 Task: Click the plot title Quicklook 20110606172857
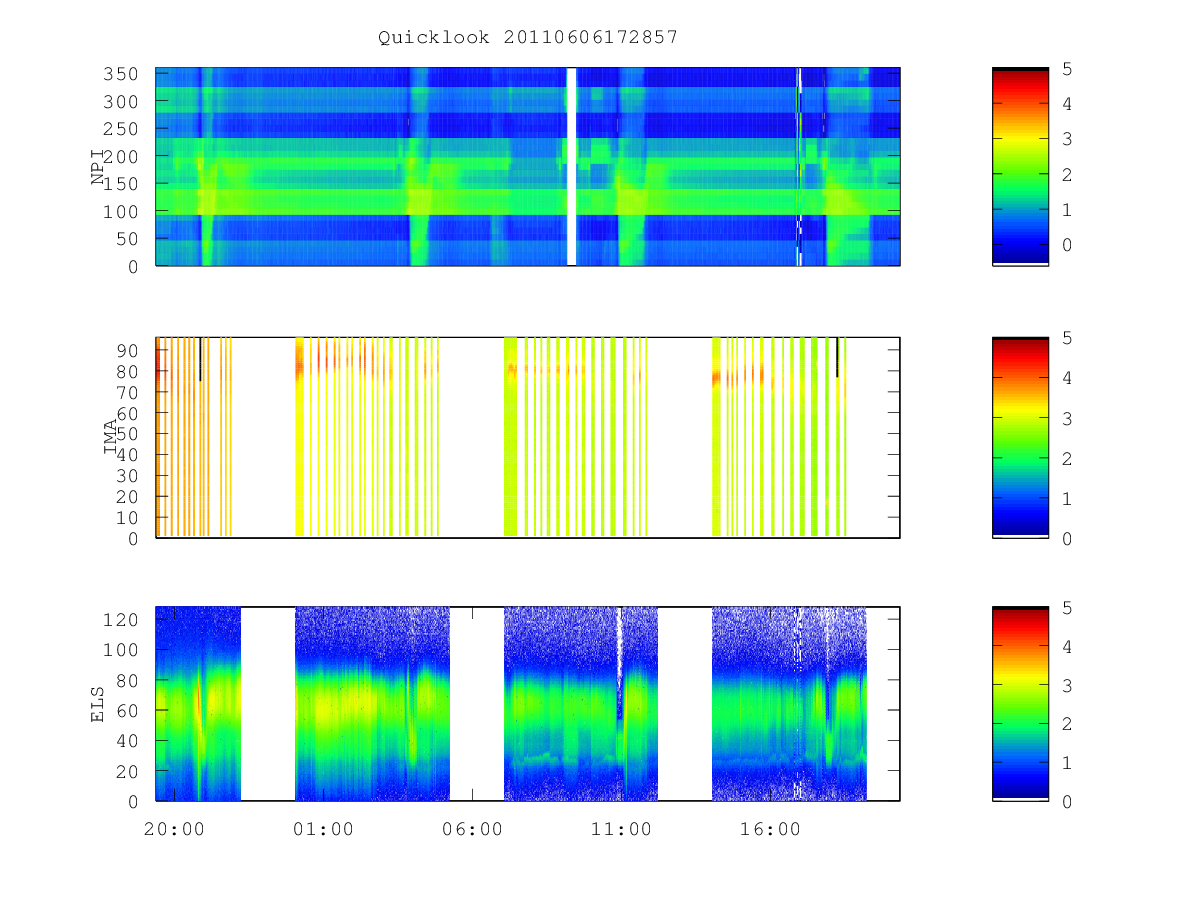[x=528, y=37]
